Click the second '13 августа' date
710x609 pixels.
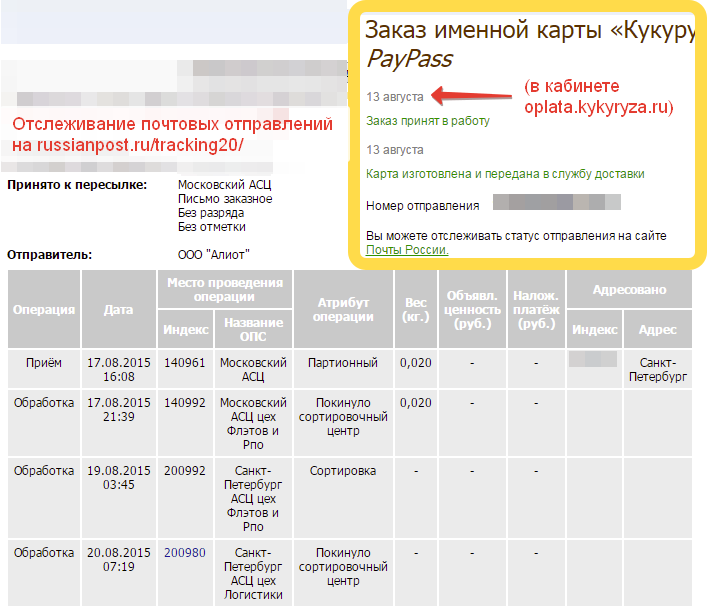coord(395,150)
